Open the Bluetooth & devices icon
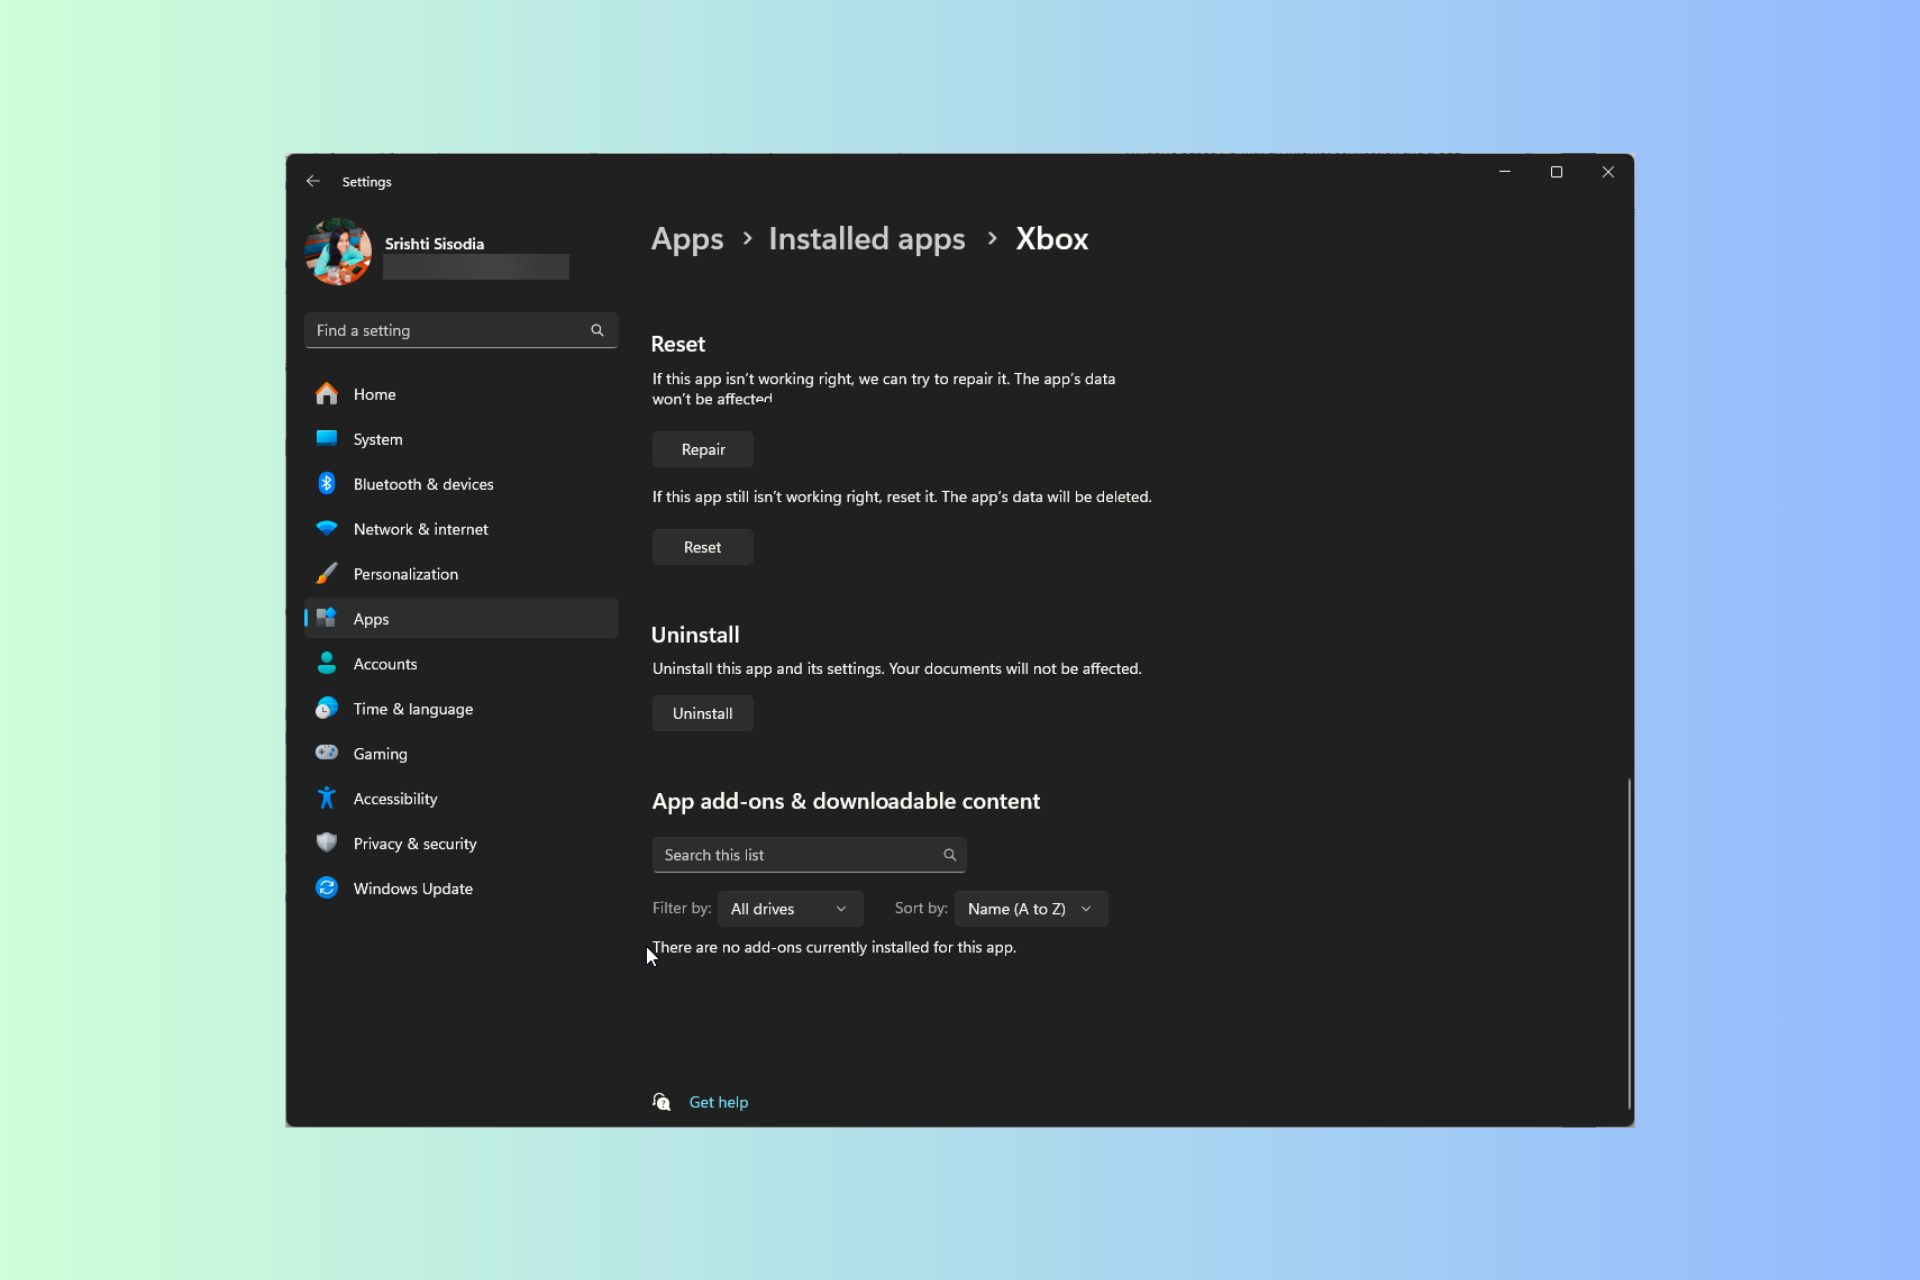 tap(327, 484)
